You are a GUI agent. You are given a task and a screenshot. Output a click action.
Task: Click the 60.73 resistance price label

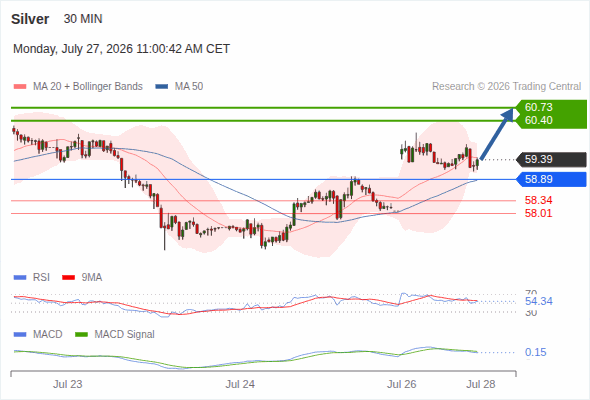(x=538, y=107)
